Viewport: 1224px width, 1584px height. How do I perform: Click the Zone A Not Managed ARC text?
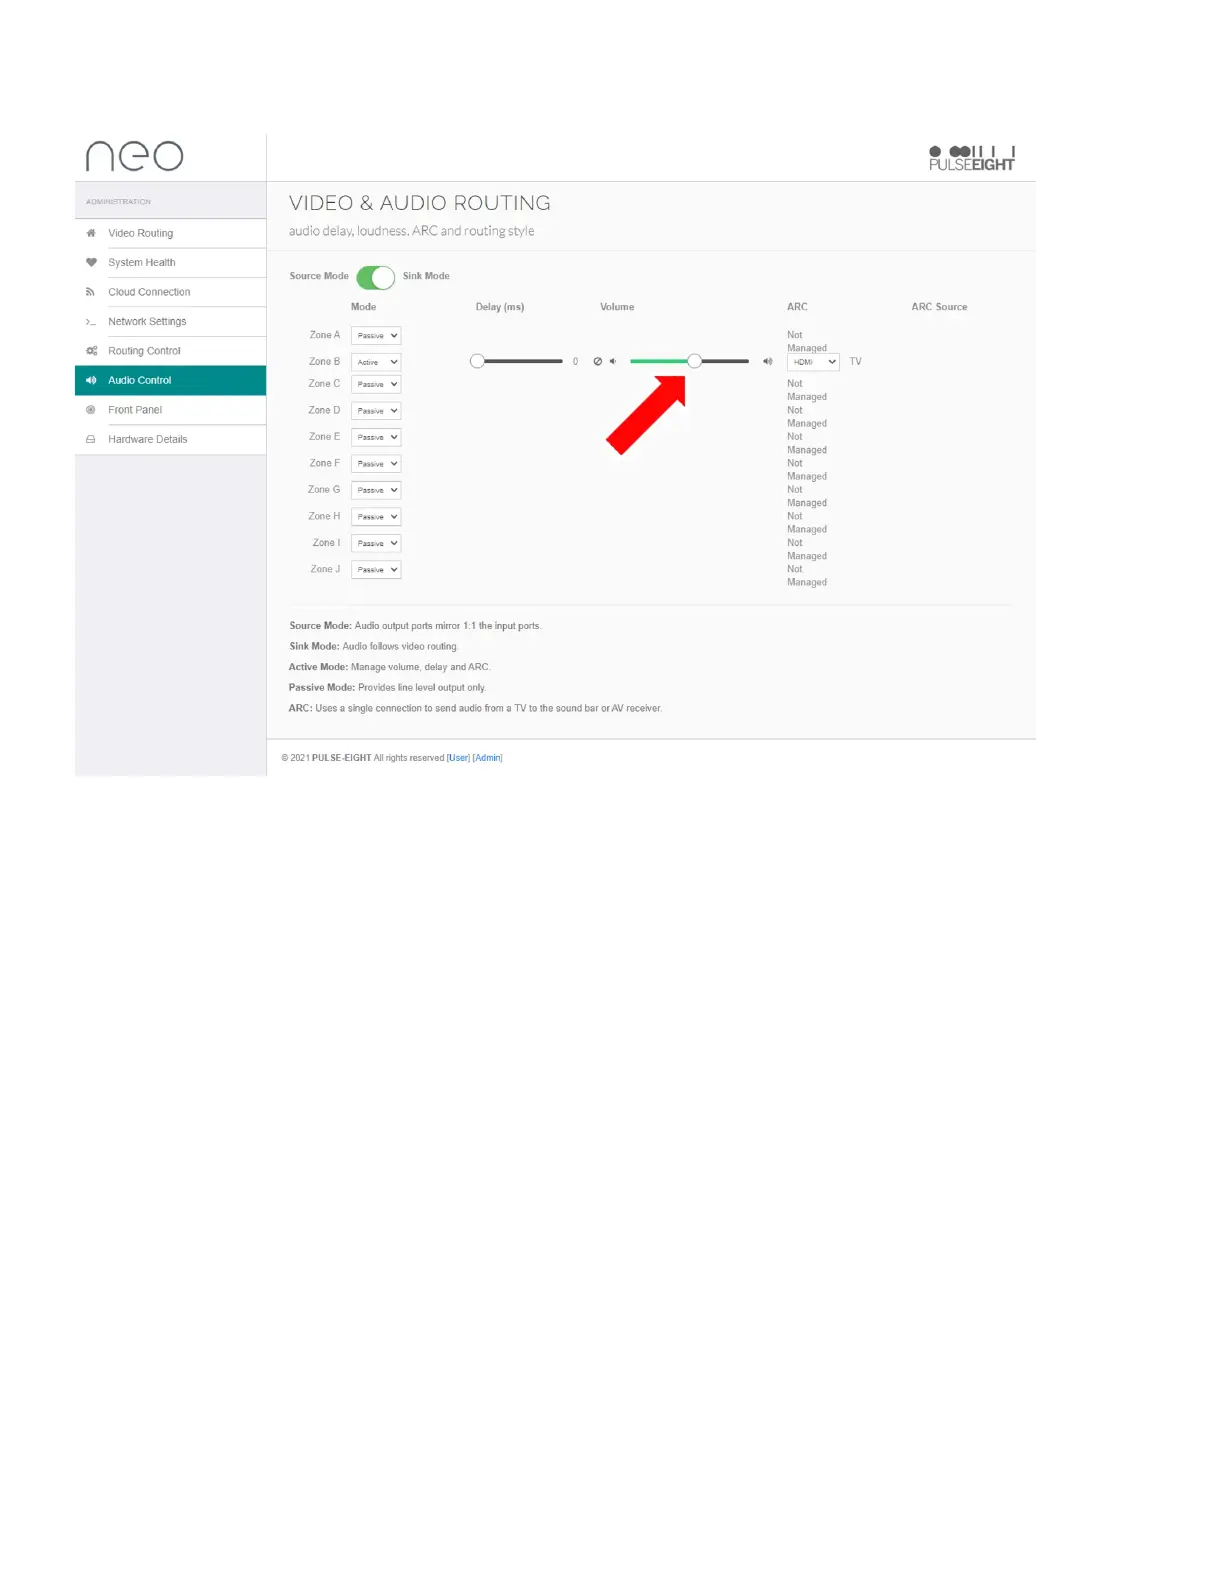coord(807,342)
